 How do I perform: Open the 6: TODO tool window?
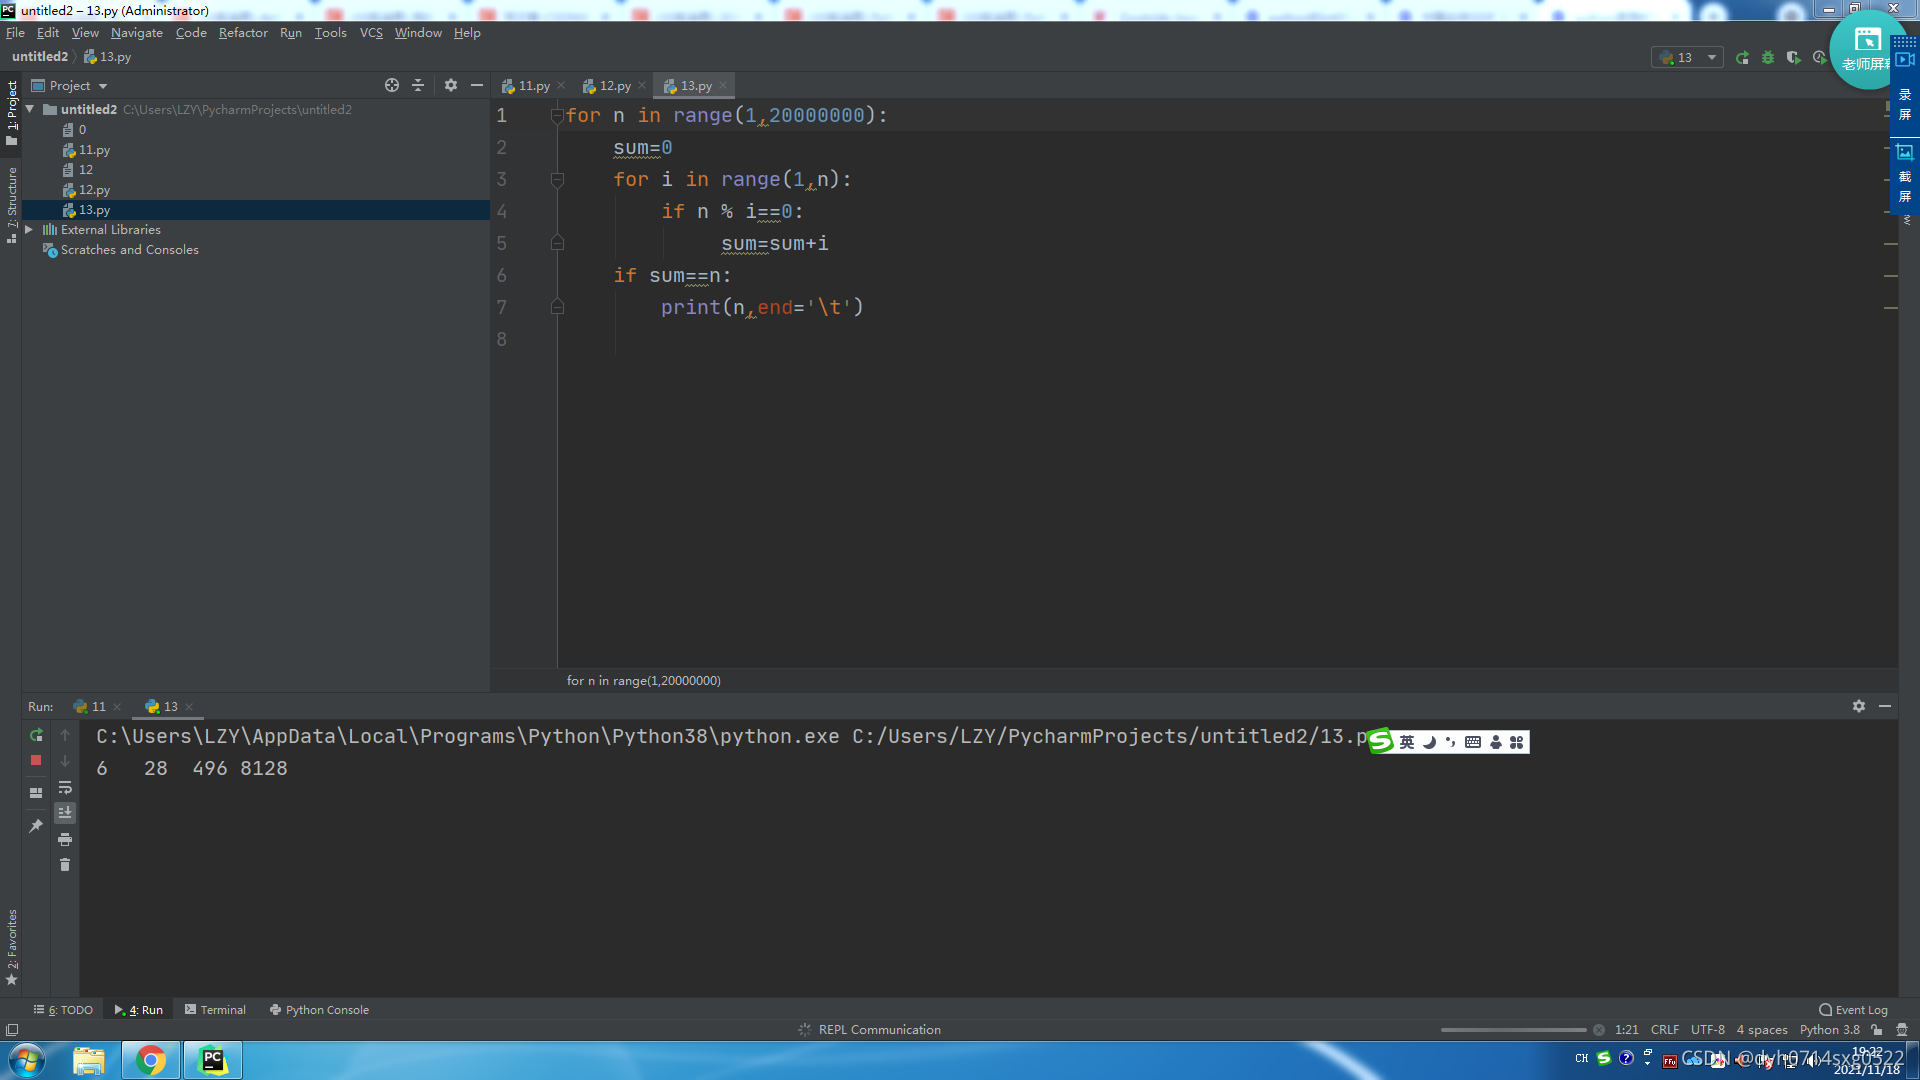tap(63, 1010)
